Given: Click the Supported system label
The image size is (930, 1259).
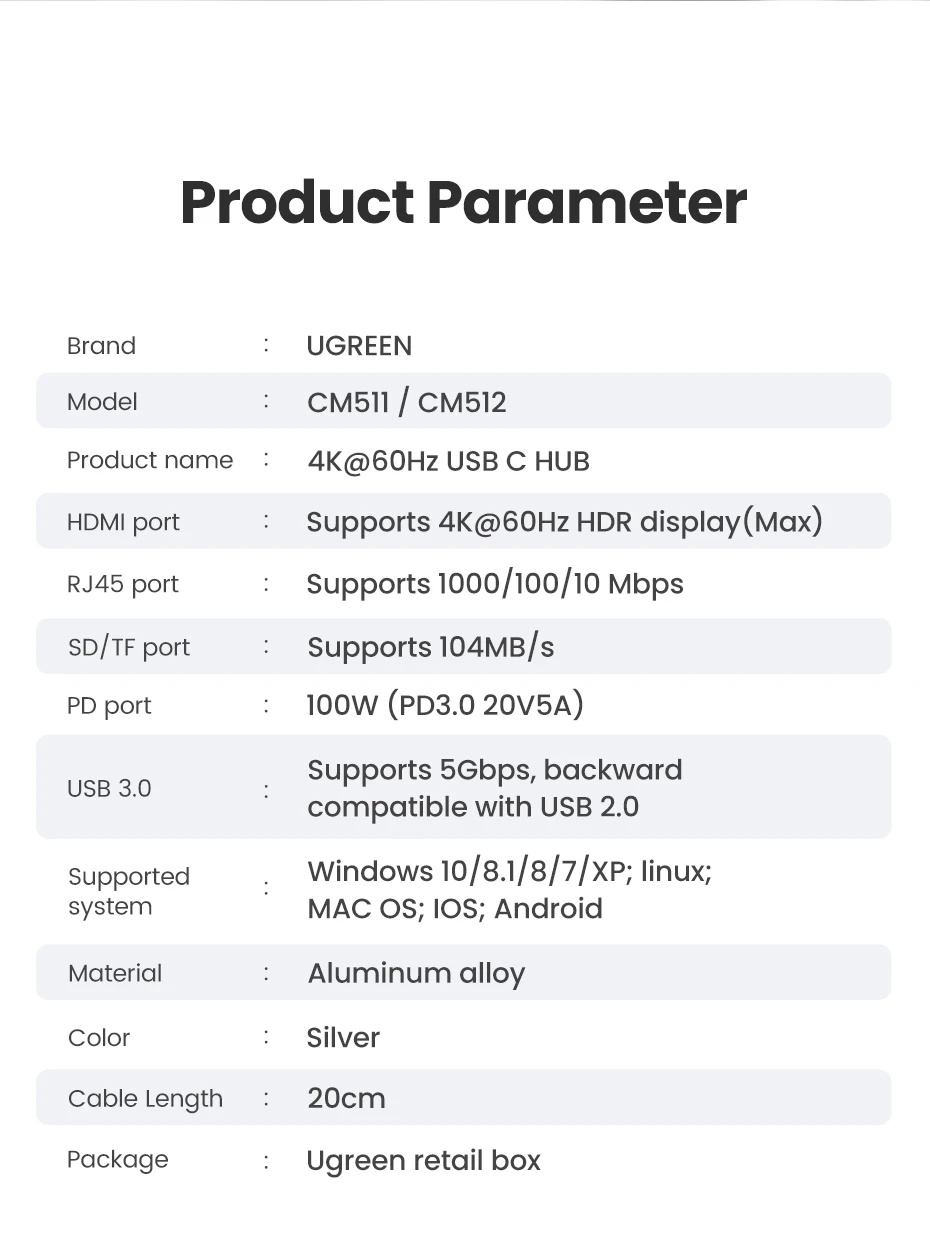Looking at the screenshot, I should pos(128,891).
